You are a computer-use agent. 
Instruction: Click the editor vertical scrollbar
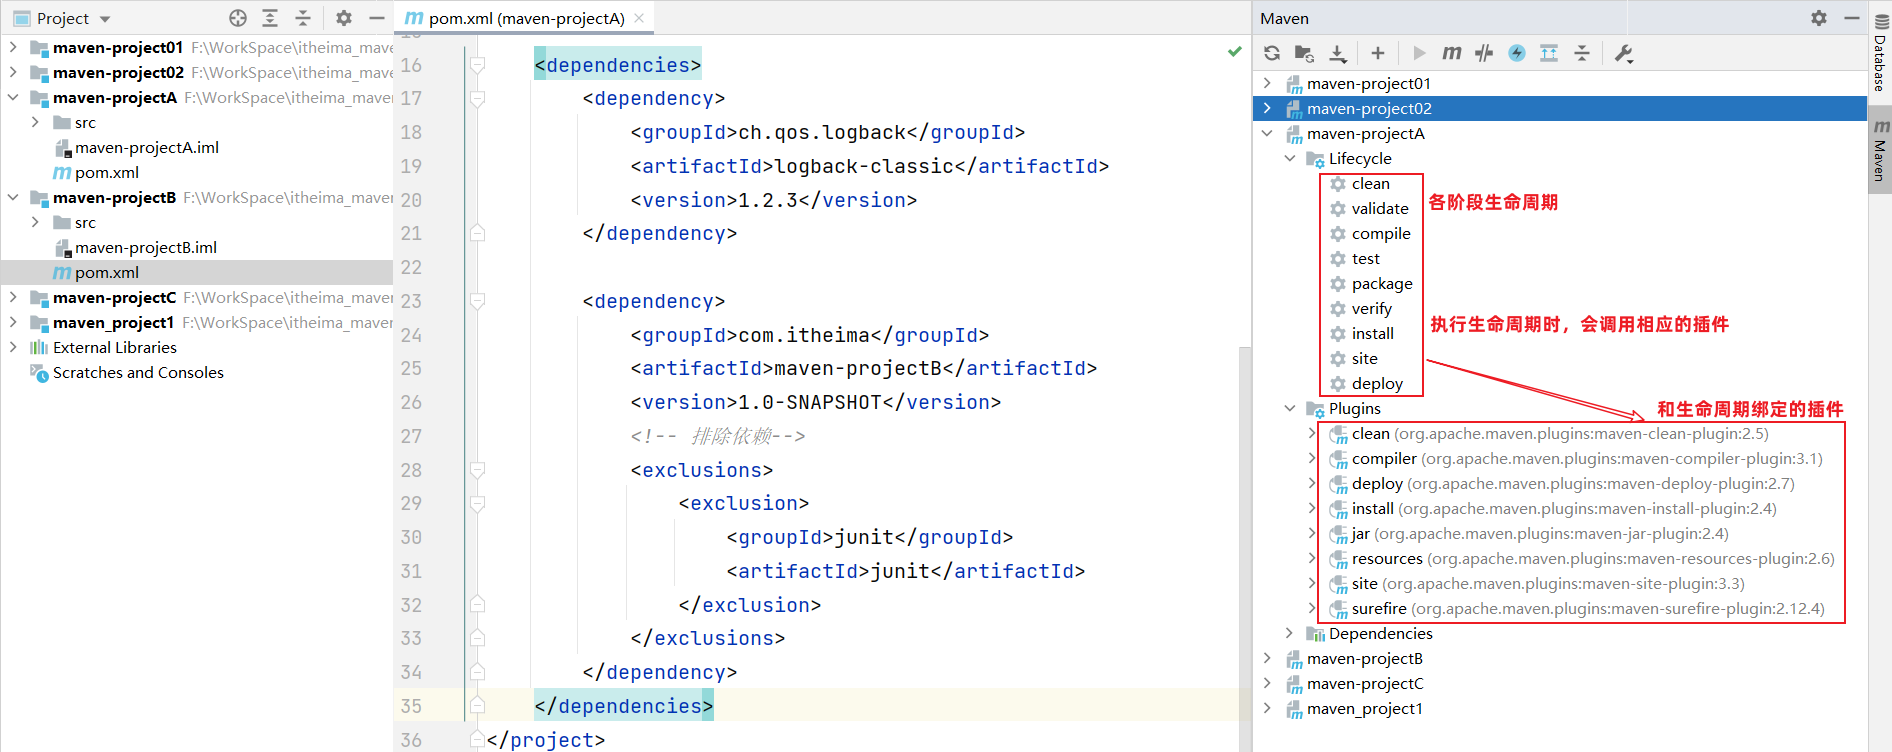point(1244,500)
